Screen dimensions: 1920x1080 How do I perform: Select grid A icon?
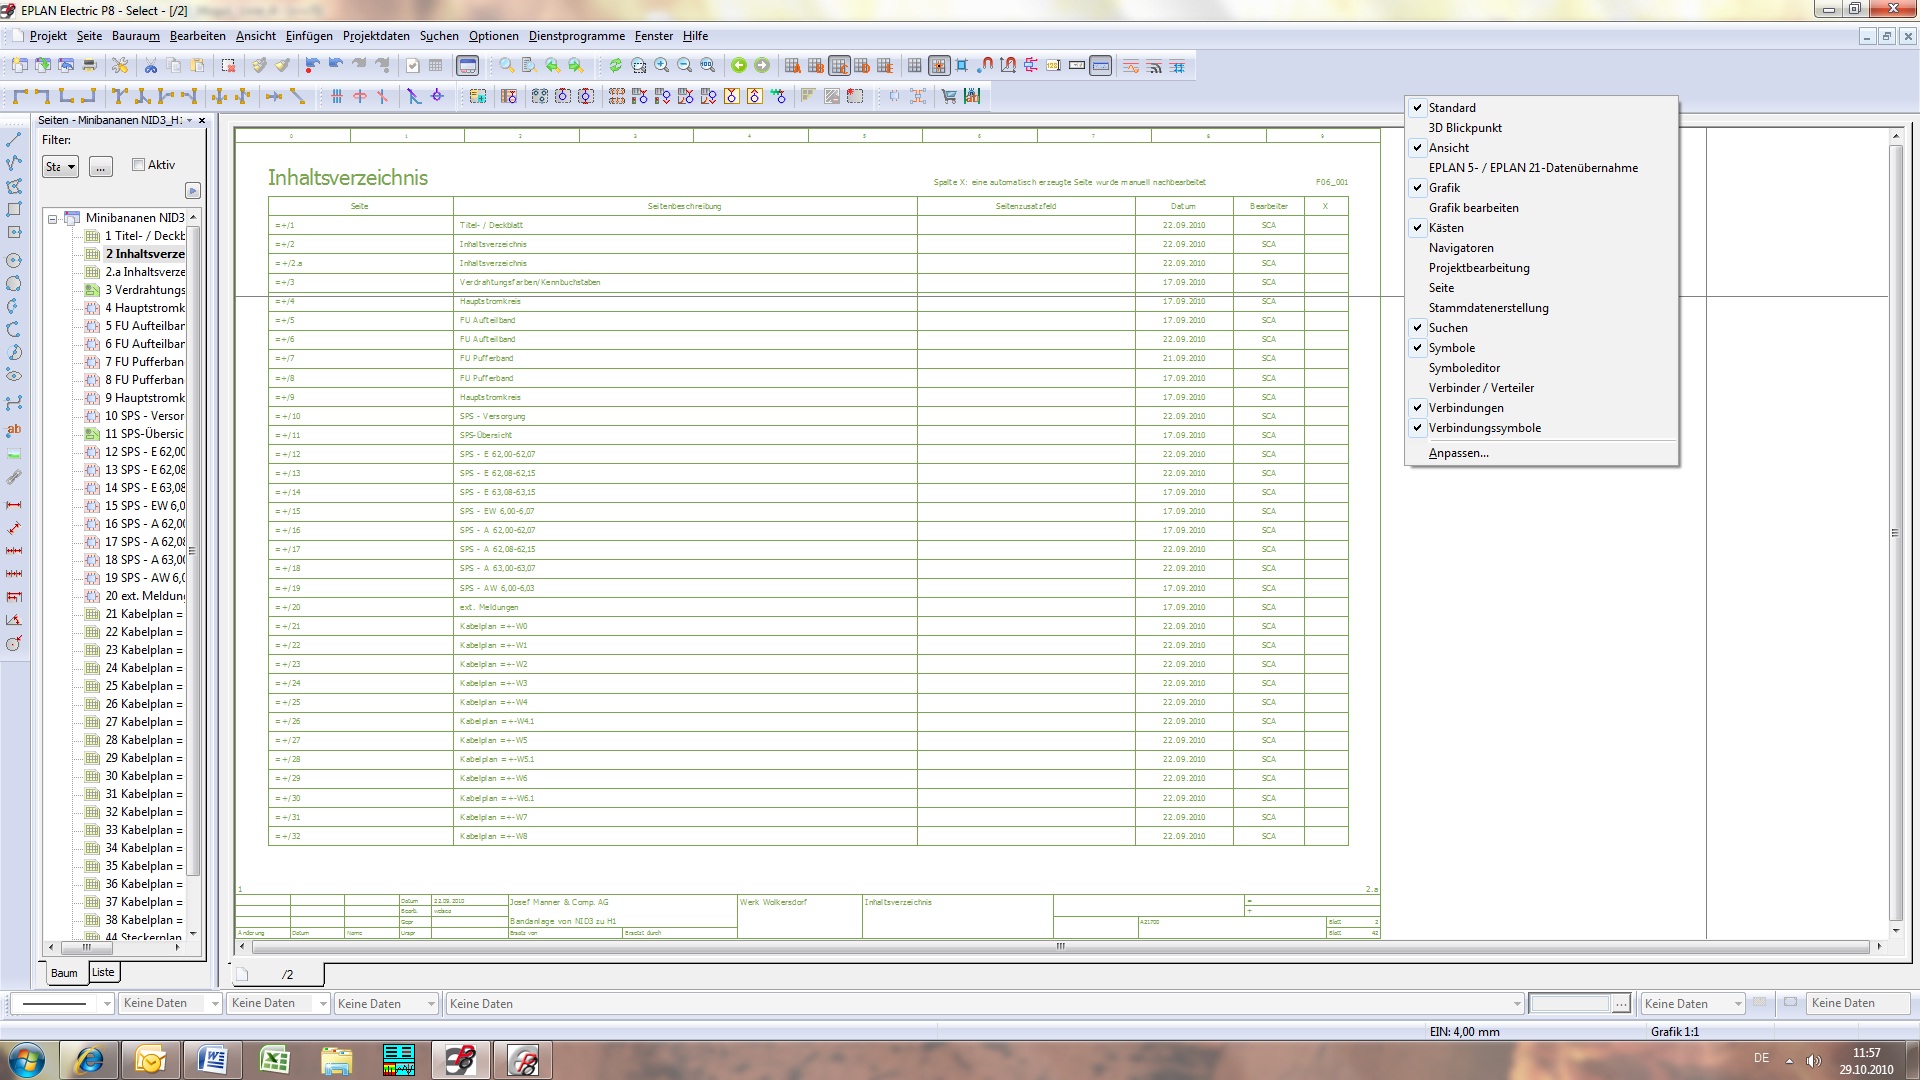coord(793,66)
